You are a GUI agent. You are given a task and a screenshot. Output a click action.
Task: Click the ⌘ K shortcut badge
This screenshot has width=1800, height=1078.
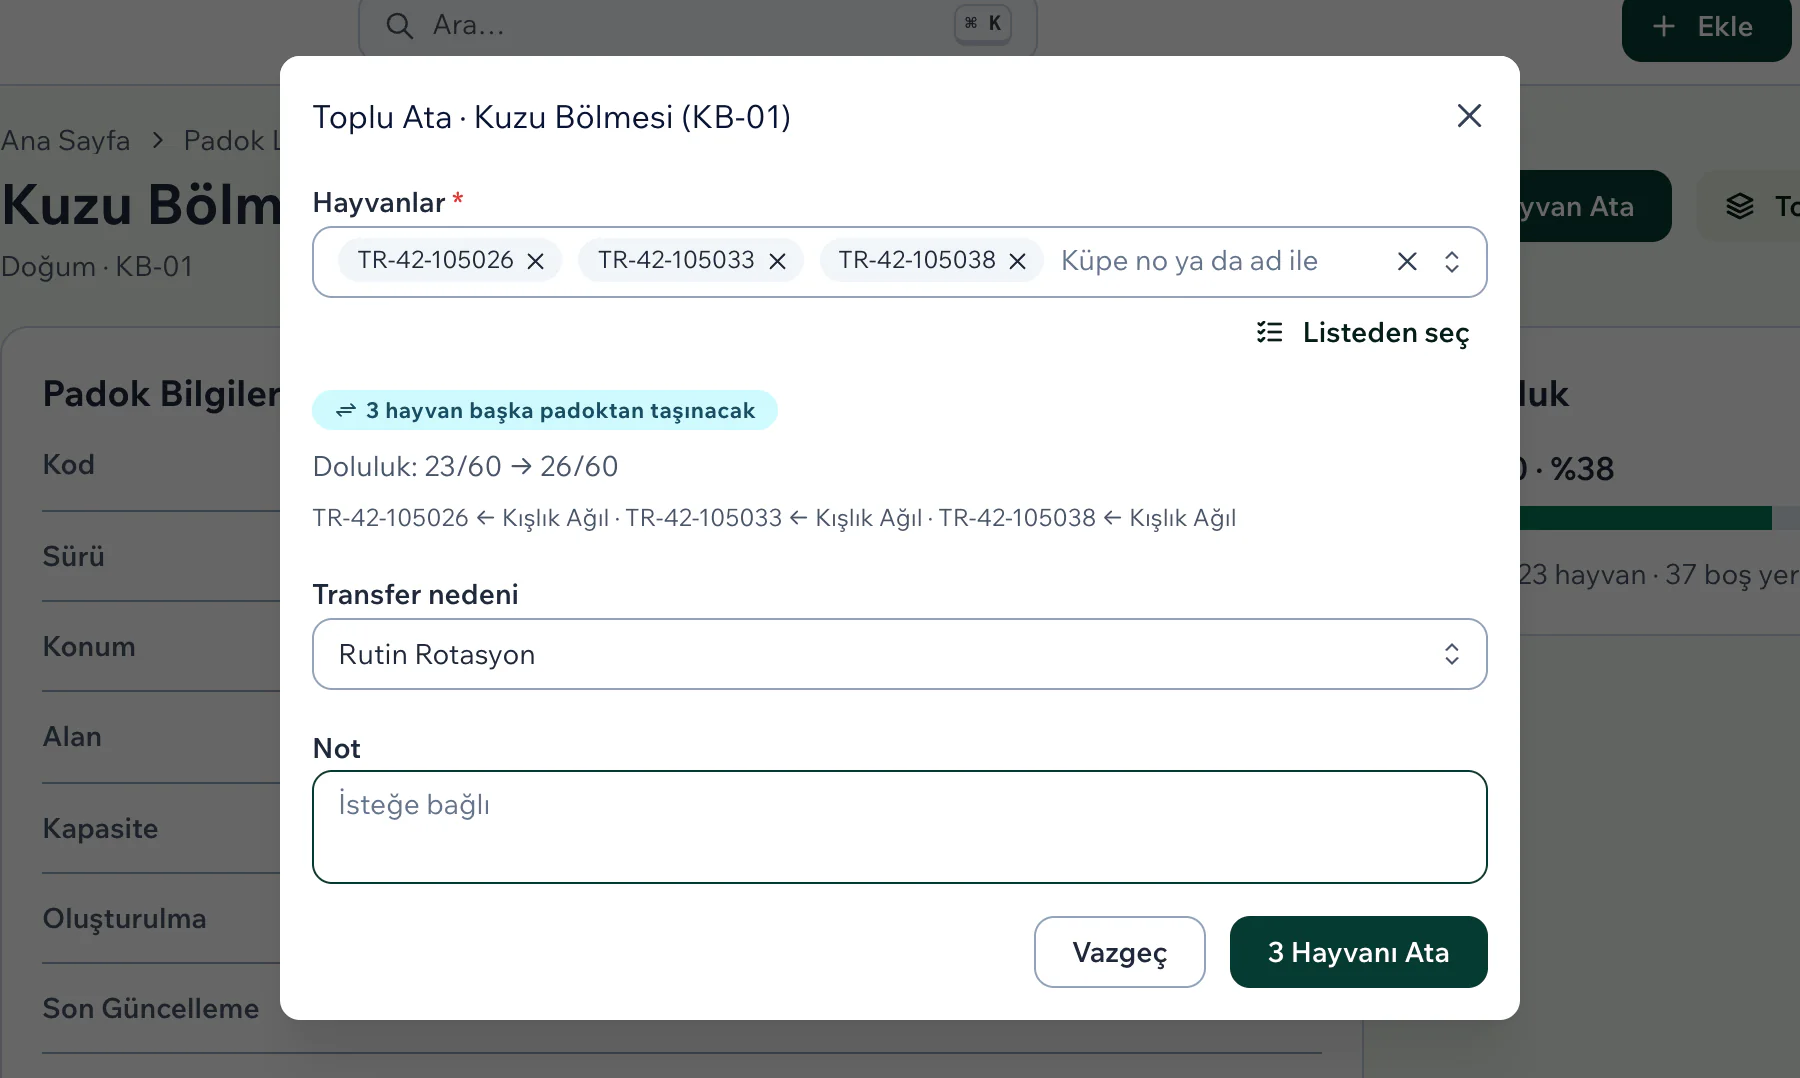[983, 24]
